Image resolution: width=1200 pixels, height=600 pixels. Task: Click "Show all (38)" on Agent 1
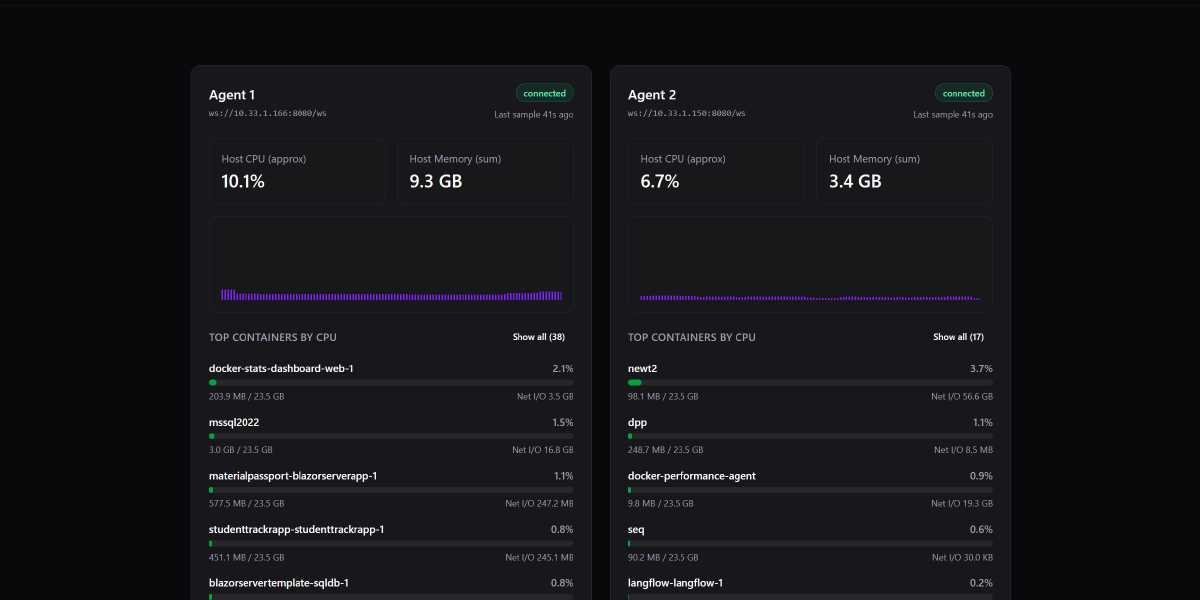pyautogui.click(x=538, y=337)
